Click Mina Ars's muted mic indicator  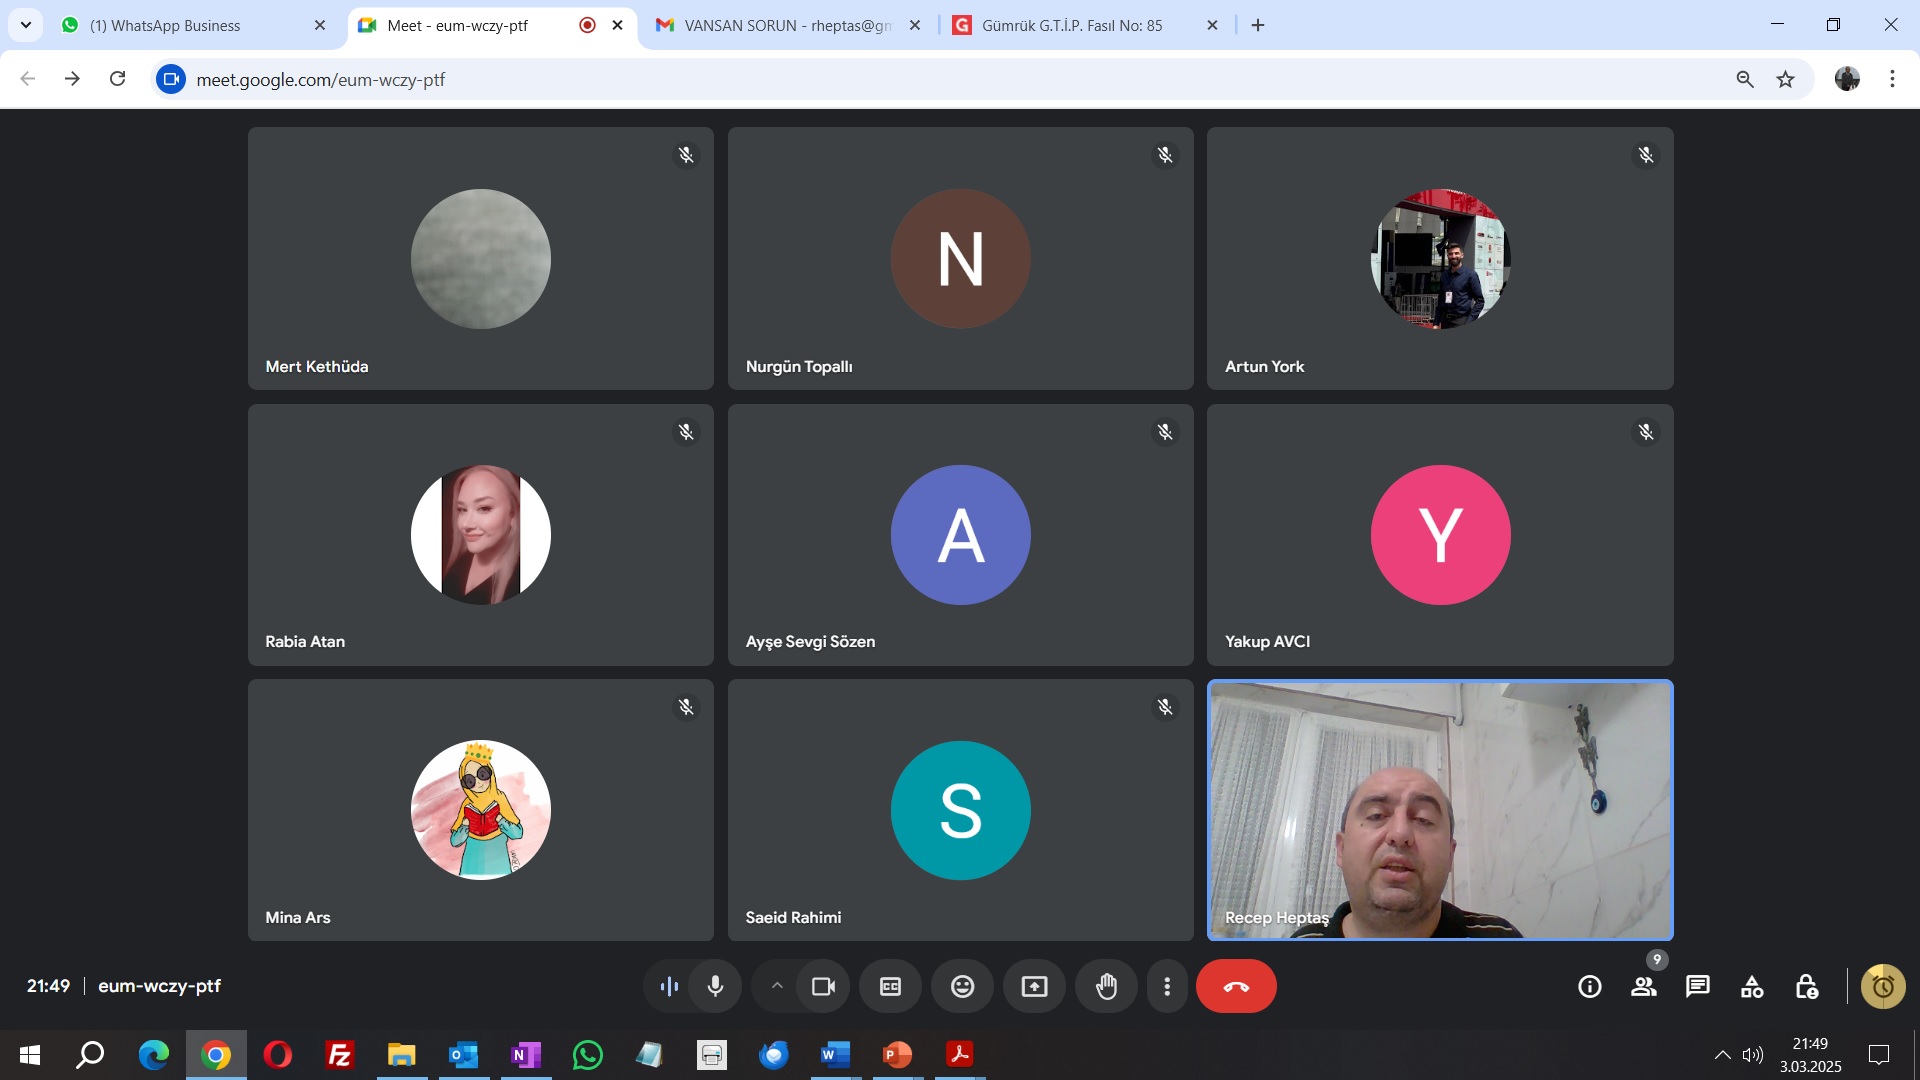pyautogui.click(x=686, y=707)
